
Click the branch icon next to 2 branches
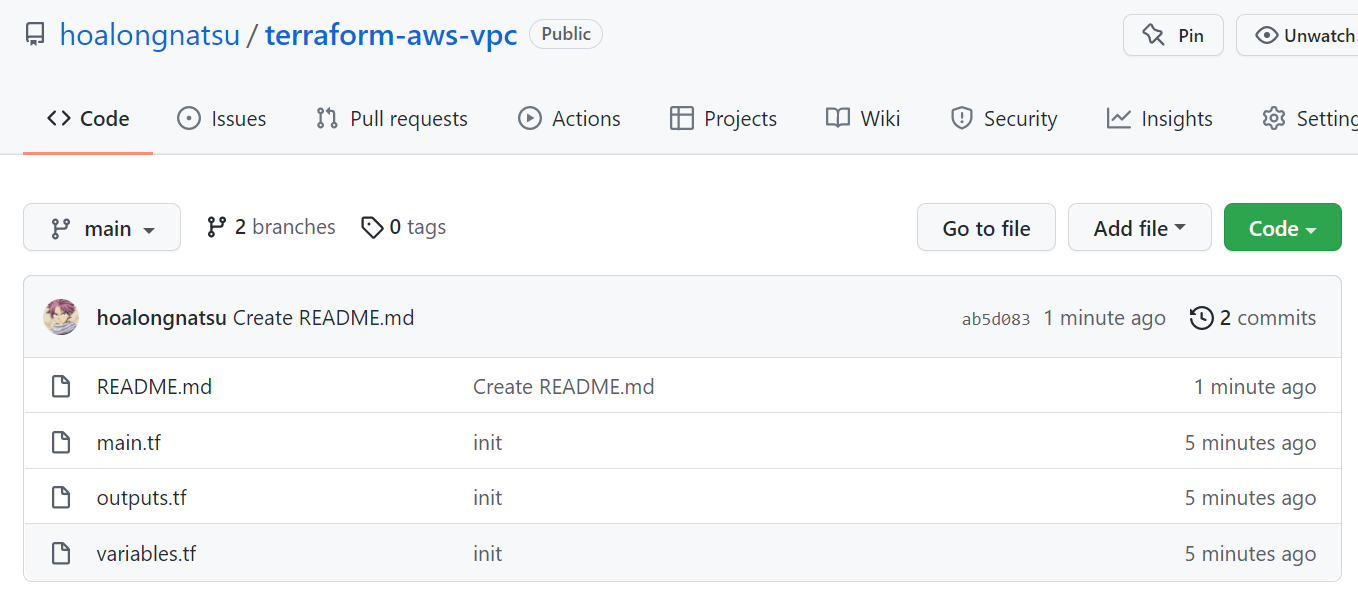[216, 228]
